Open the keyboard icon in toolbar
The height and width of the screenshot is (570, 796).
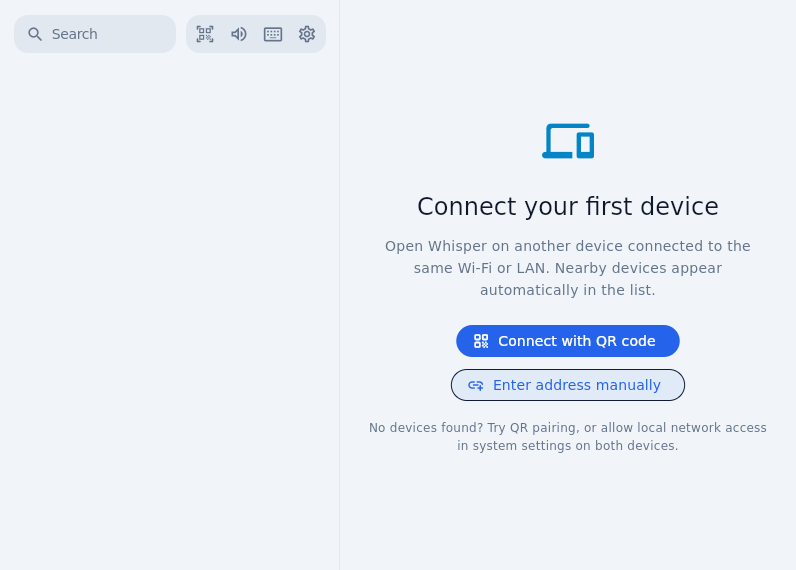tap(273, 34)
